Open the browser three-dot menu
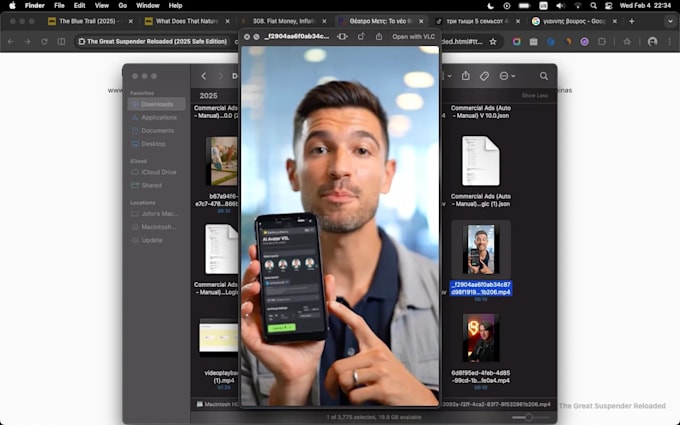The width and height of the screenshot is (680, 425). (670, 42)
